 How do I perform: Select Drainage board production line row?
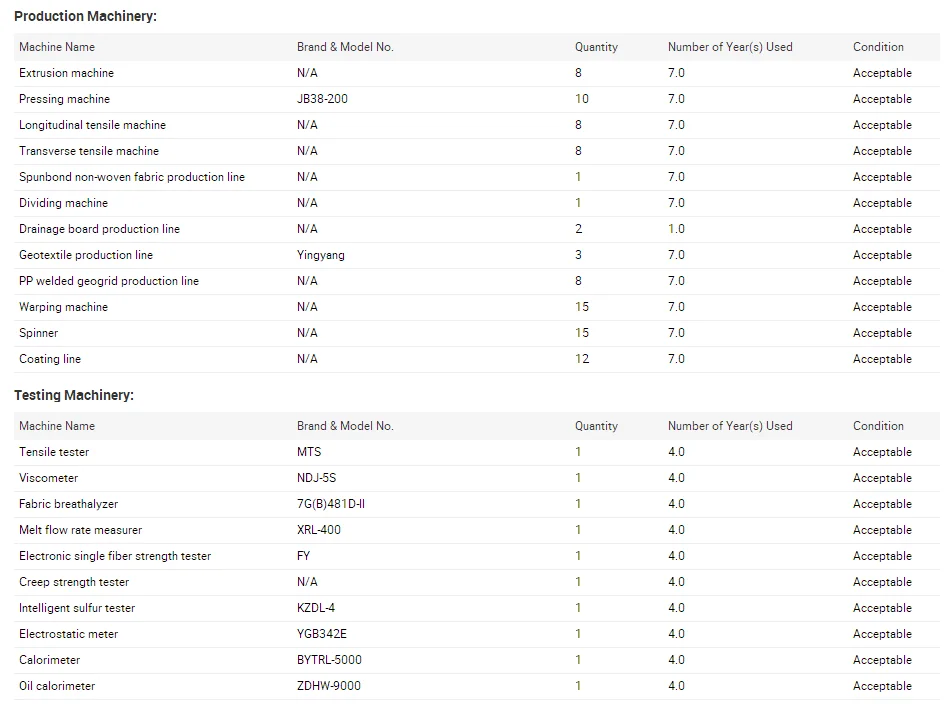pos(99,229)
